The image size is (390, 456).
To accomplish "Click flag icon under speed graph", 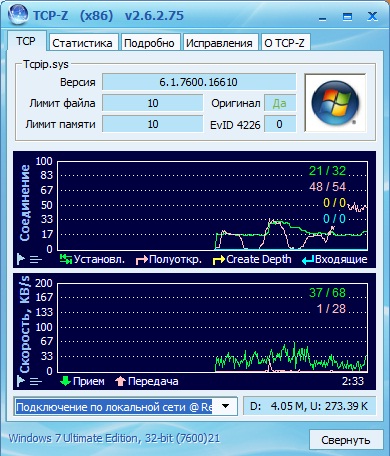I will (x=21, y=380).
